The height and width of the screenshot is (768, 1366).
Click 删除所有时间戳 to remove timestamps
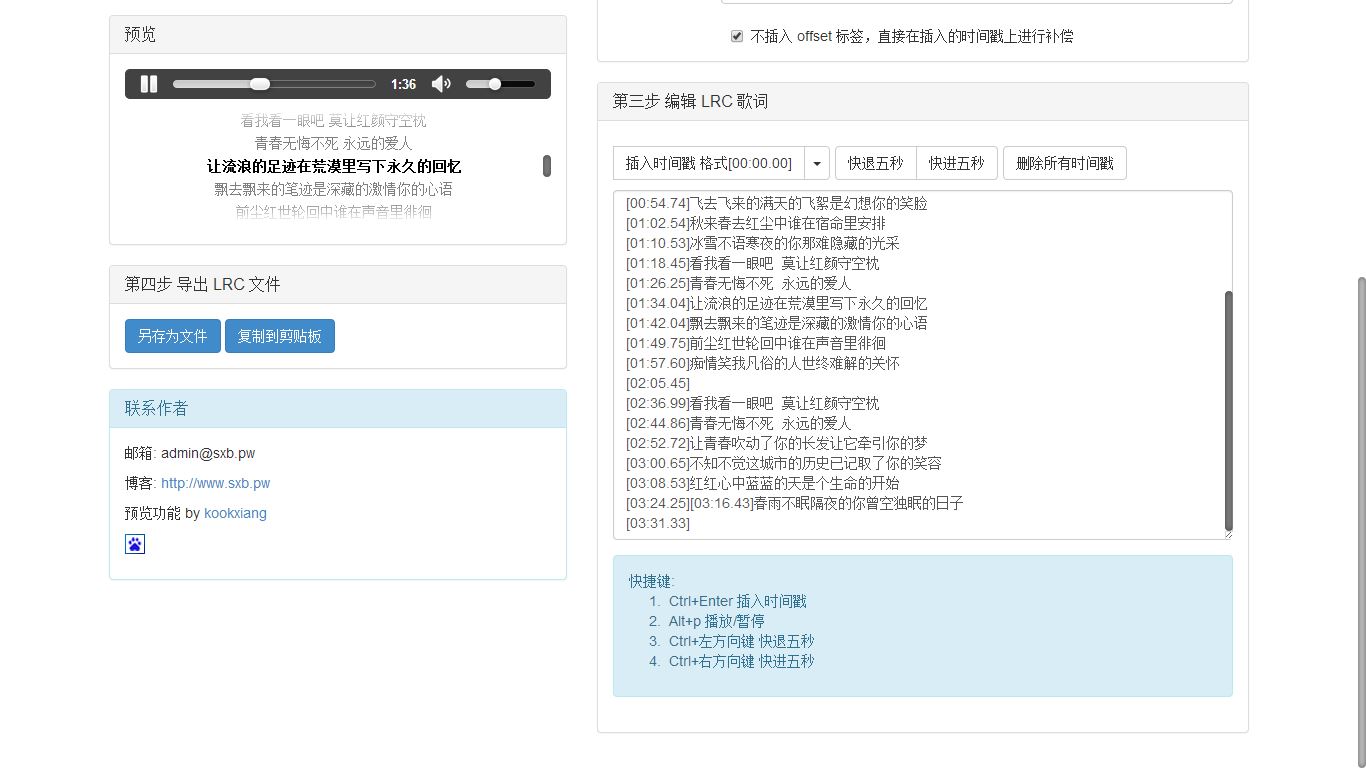(x=1064, y=163)
